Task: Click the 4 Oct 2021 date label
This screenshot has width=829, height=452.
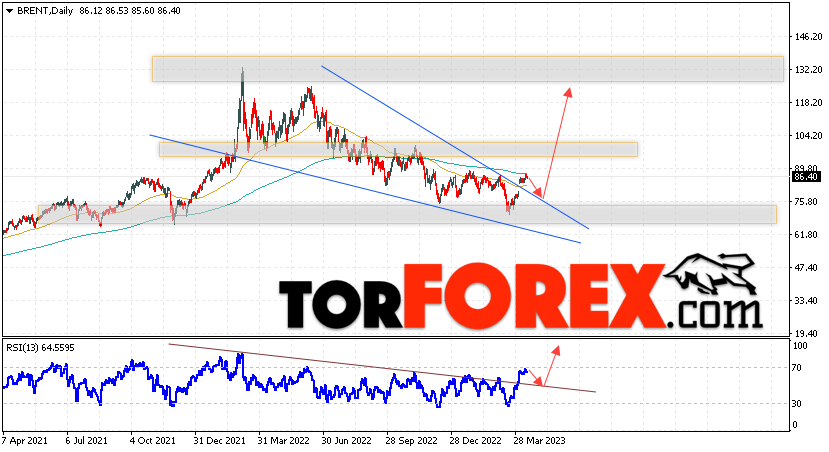Action: 152,440
